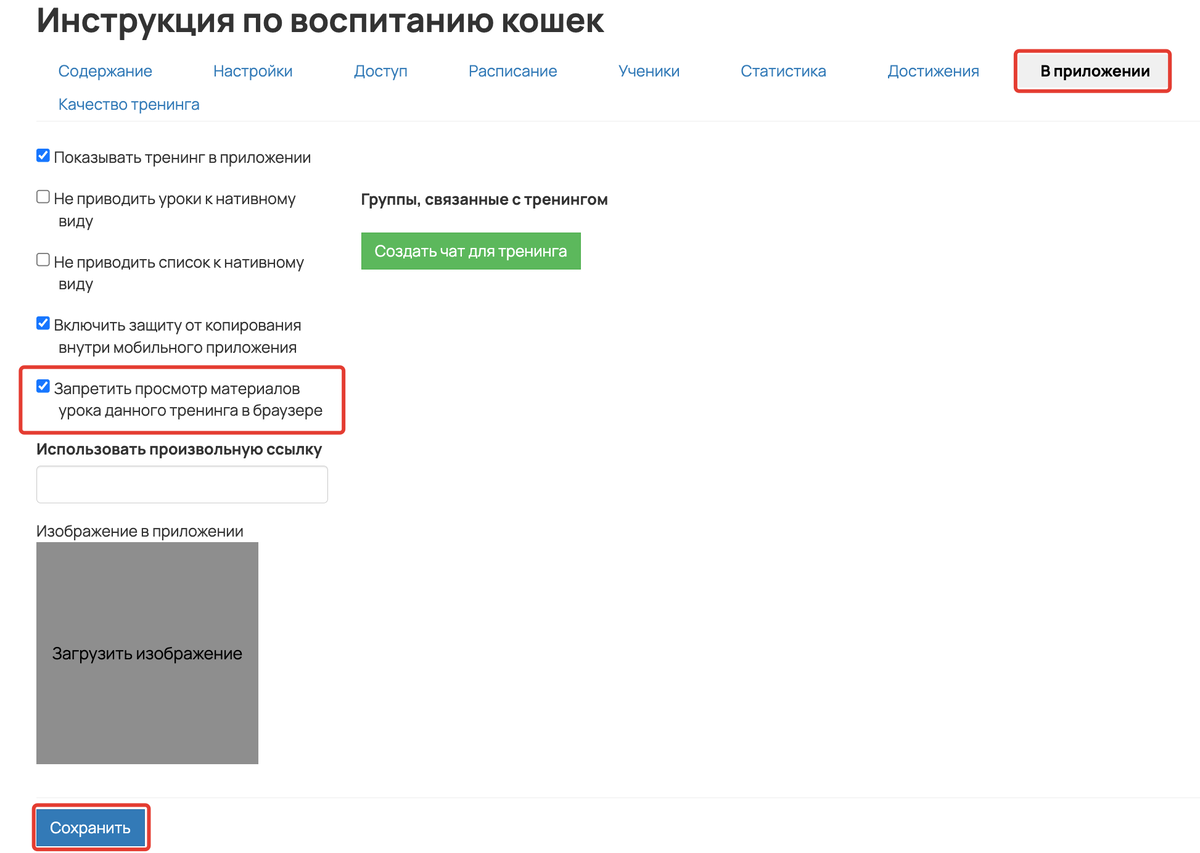Toggle Запретить просмотр материалов в браузере checkbox
Image resolution: width=1200 pixels, height=853 pixels.
(43, 386)
